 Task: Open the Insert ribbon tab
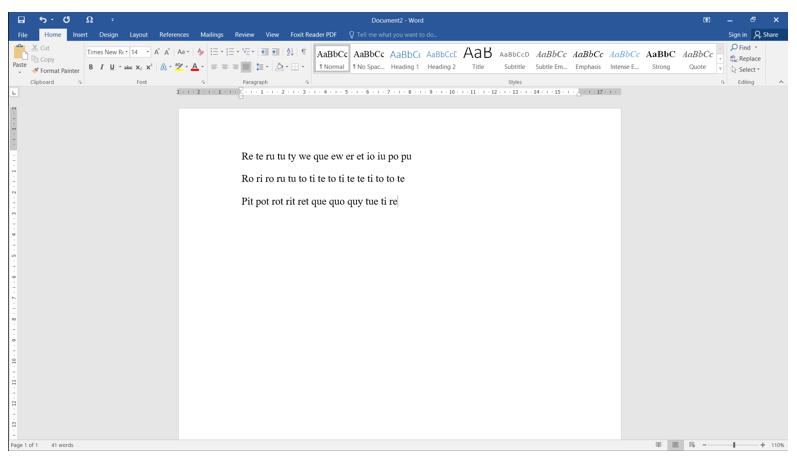tap(79, 34)
